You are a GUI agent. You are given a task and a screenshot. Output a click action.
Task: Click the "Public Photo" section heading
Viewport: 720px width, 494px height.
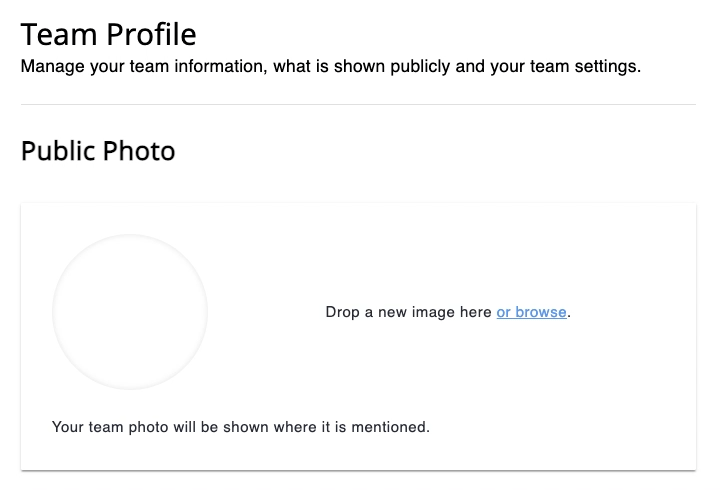pos(98,151)
